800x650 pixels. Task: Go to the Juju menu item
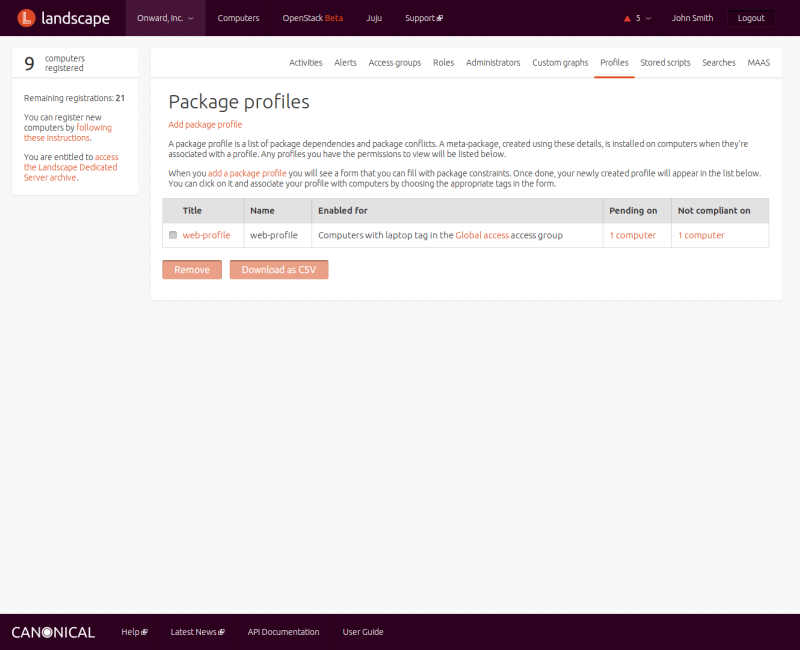point(374,18)
